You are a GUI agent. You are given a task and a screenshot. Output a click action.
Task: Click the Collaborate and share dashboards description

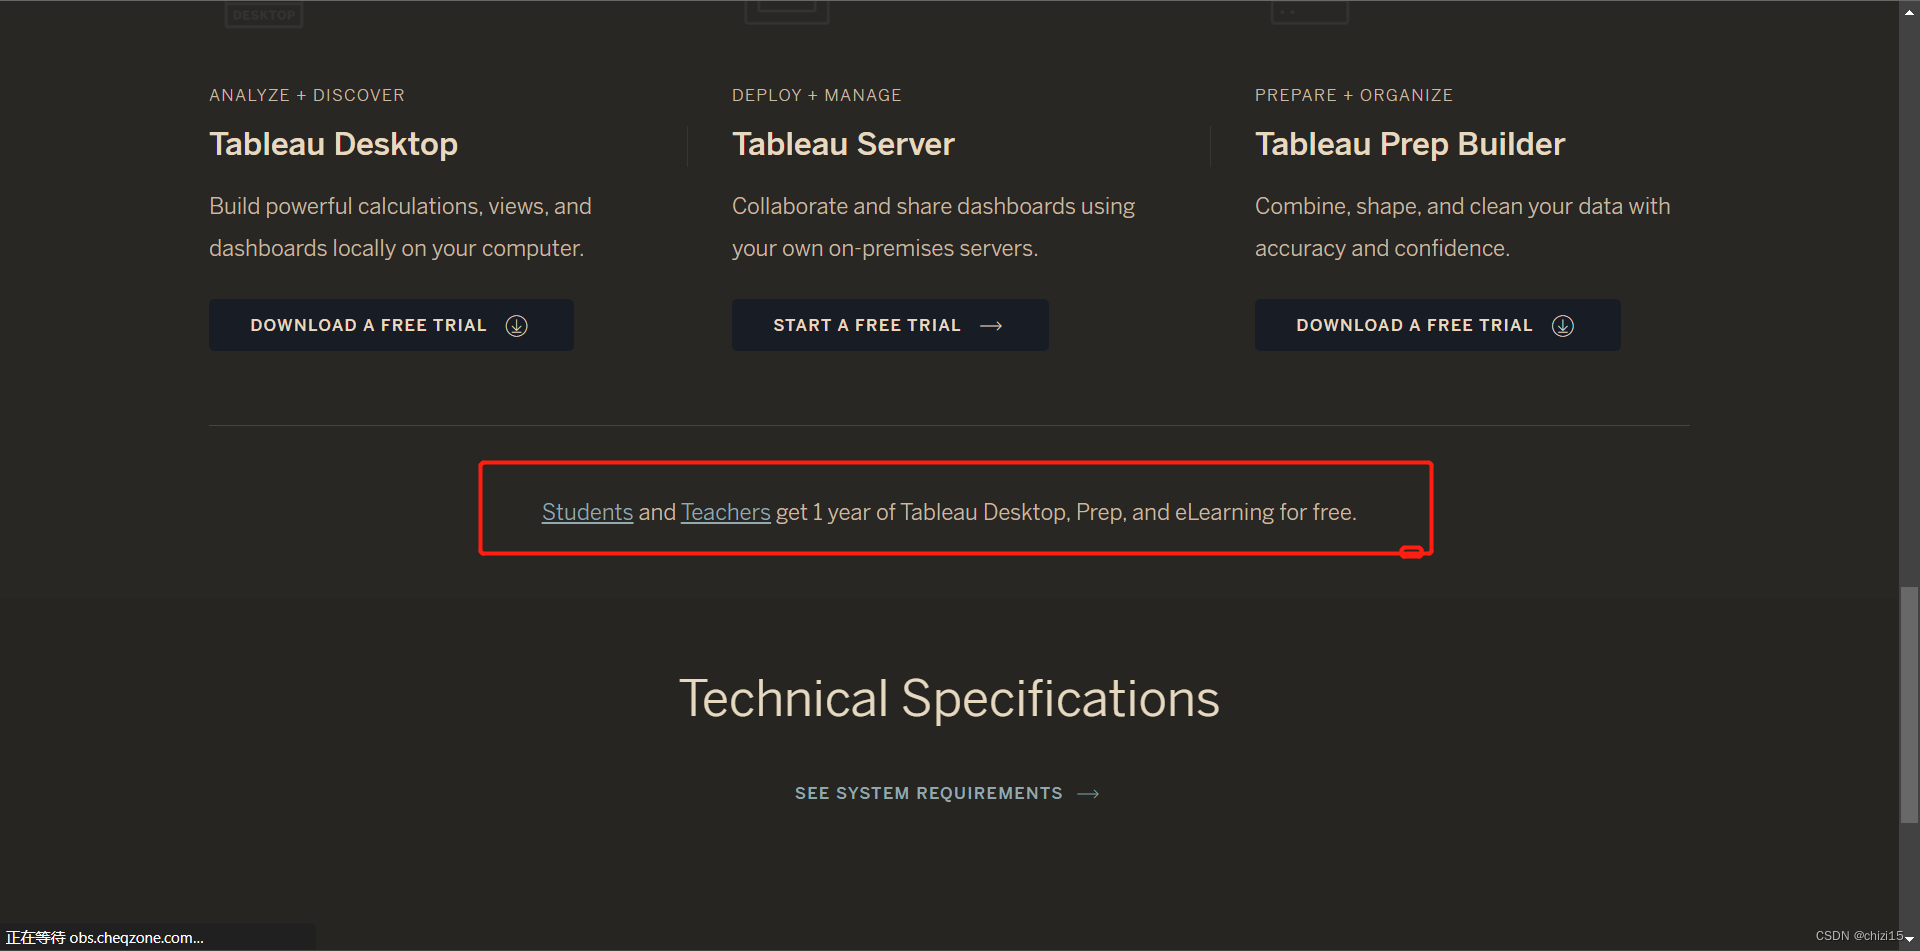(x=933, y=227)
